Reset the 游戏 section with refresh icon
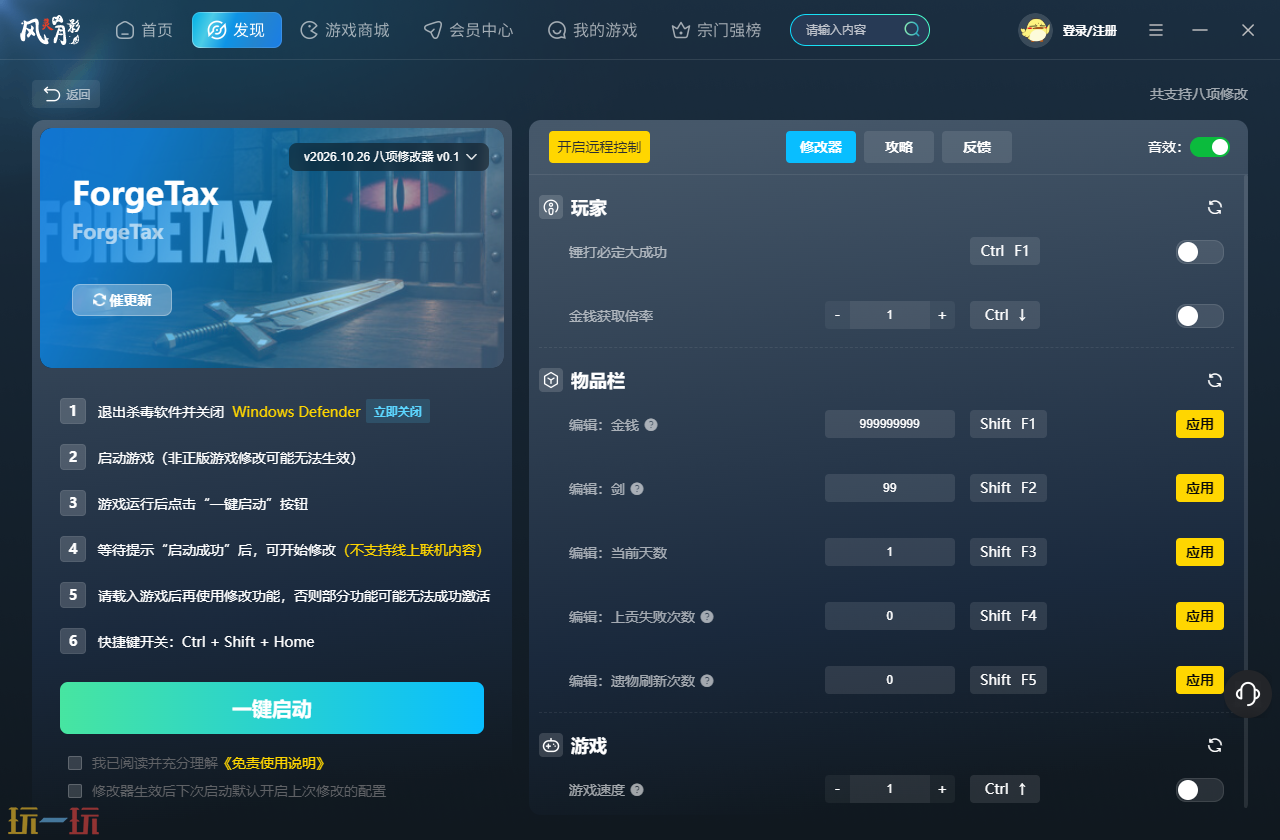The image size is (1280, 840). pyautogui.click(x=1215, y=745)
